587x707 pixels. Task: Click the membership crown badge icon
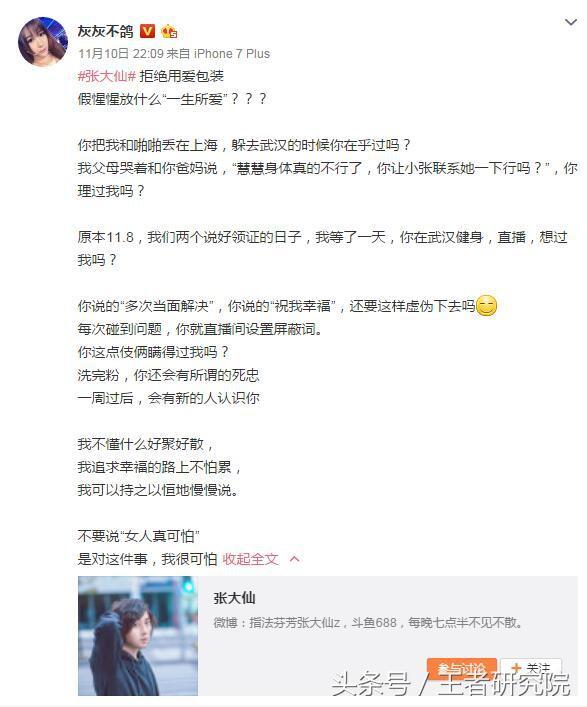[x=169, y=31]
